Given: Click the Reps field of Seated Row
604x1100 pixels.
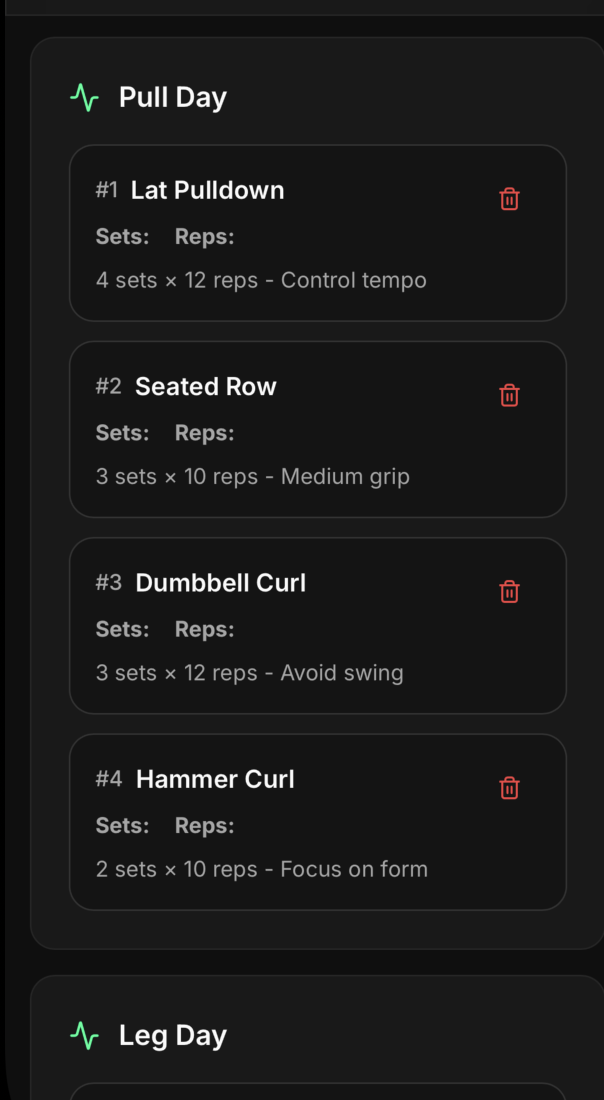Looking at the screenshot, I should [x=204, y=433].
